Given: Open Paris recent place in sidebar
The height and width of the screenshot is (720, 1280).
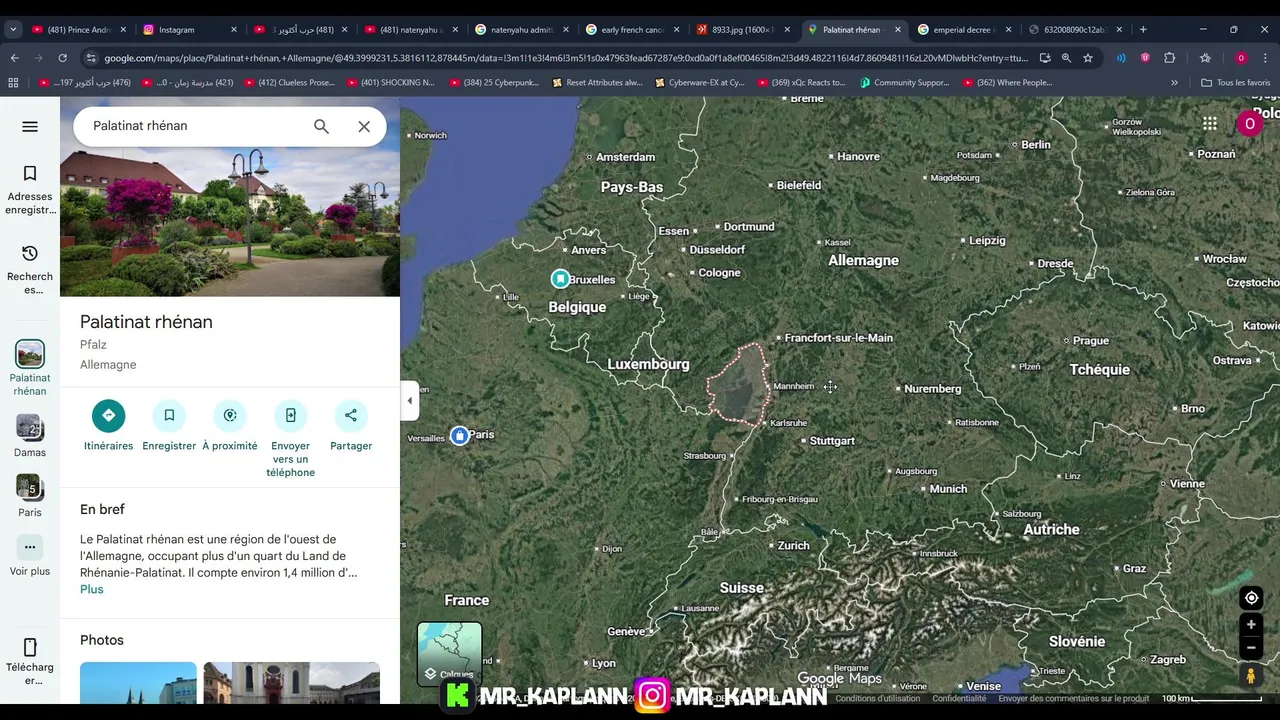Looking at the screenshot, I should [30, 496].
